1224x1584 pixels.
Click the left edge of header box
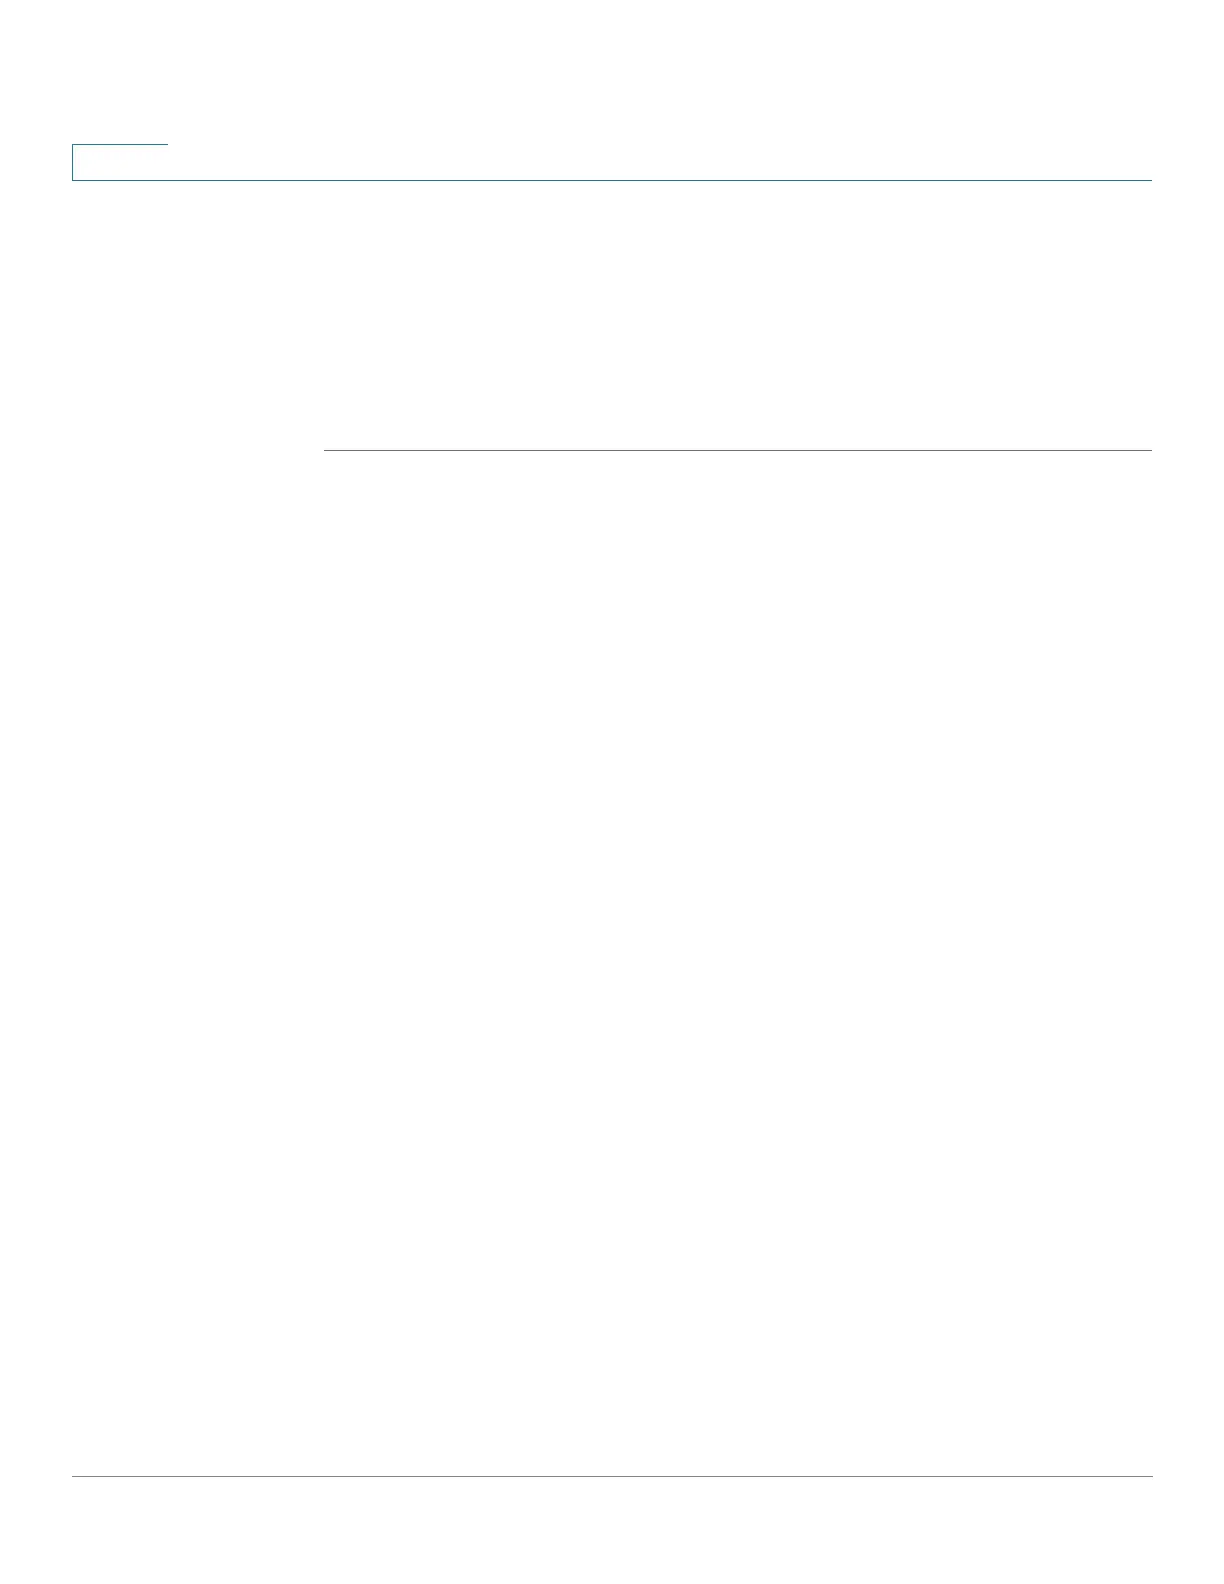click(72, 162)
